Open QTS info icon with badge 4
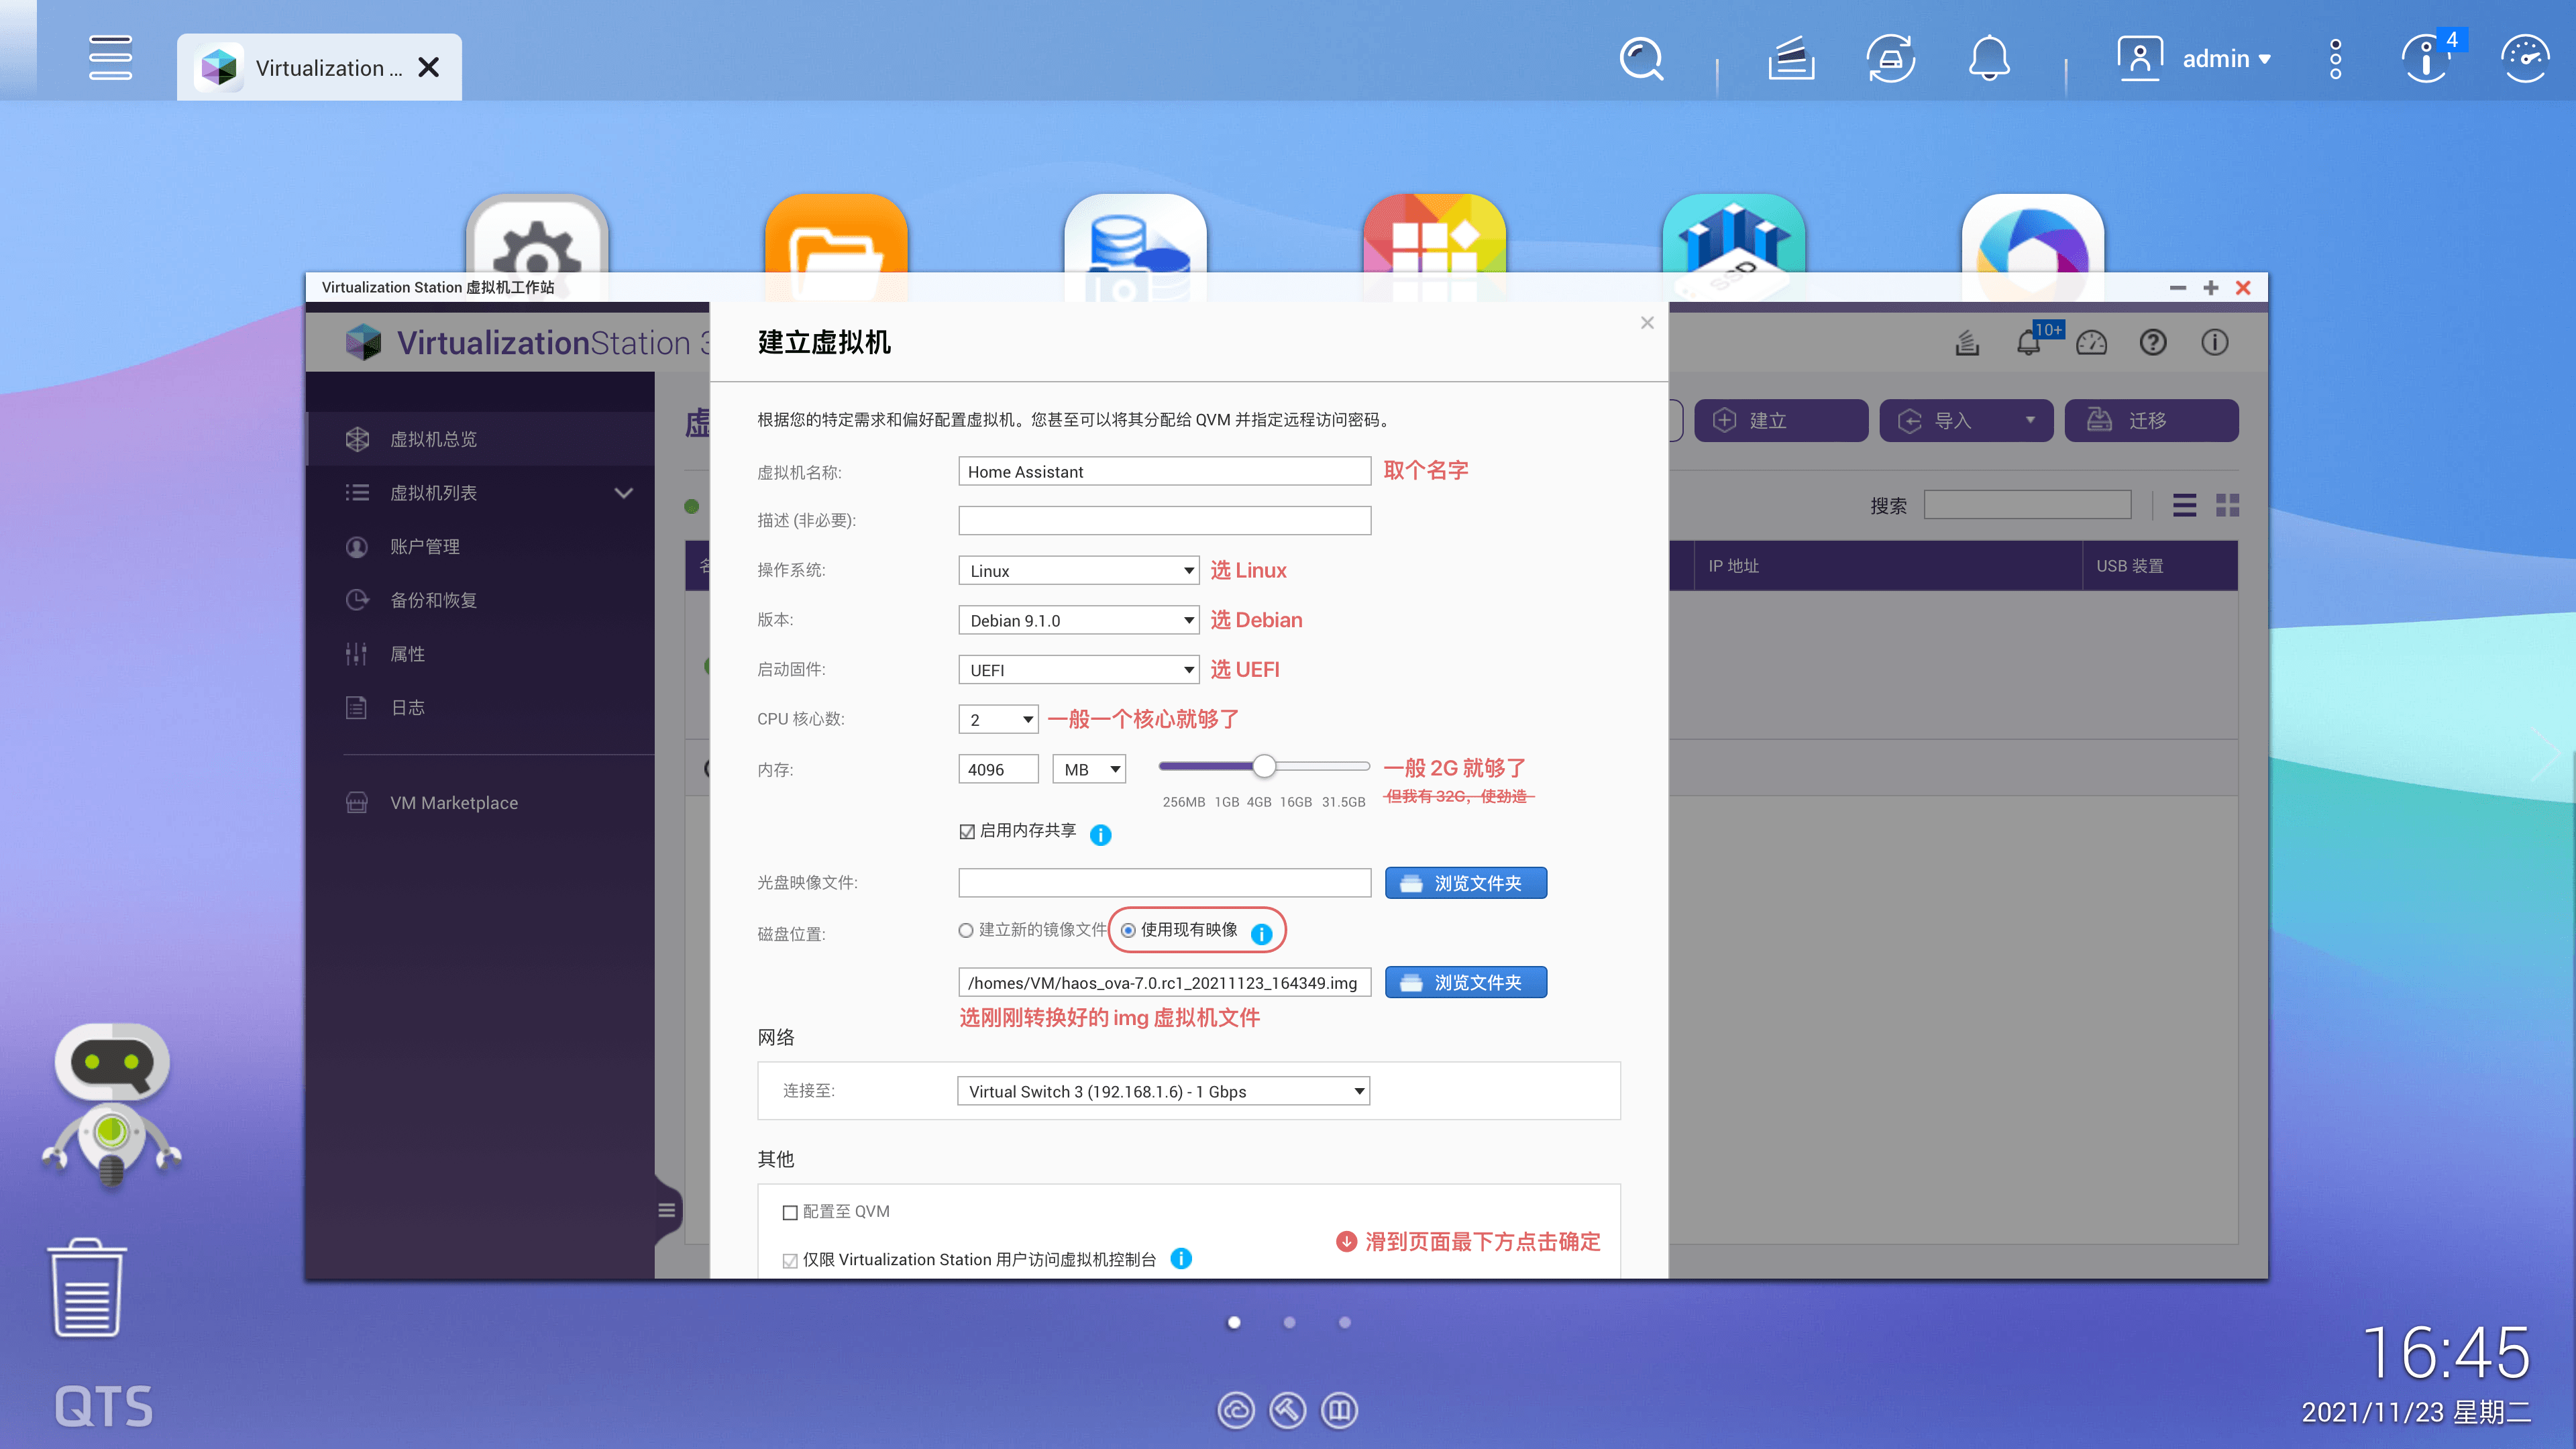This screenshot has height=1449, width=2576. (2426, 59)
